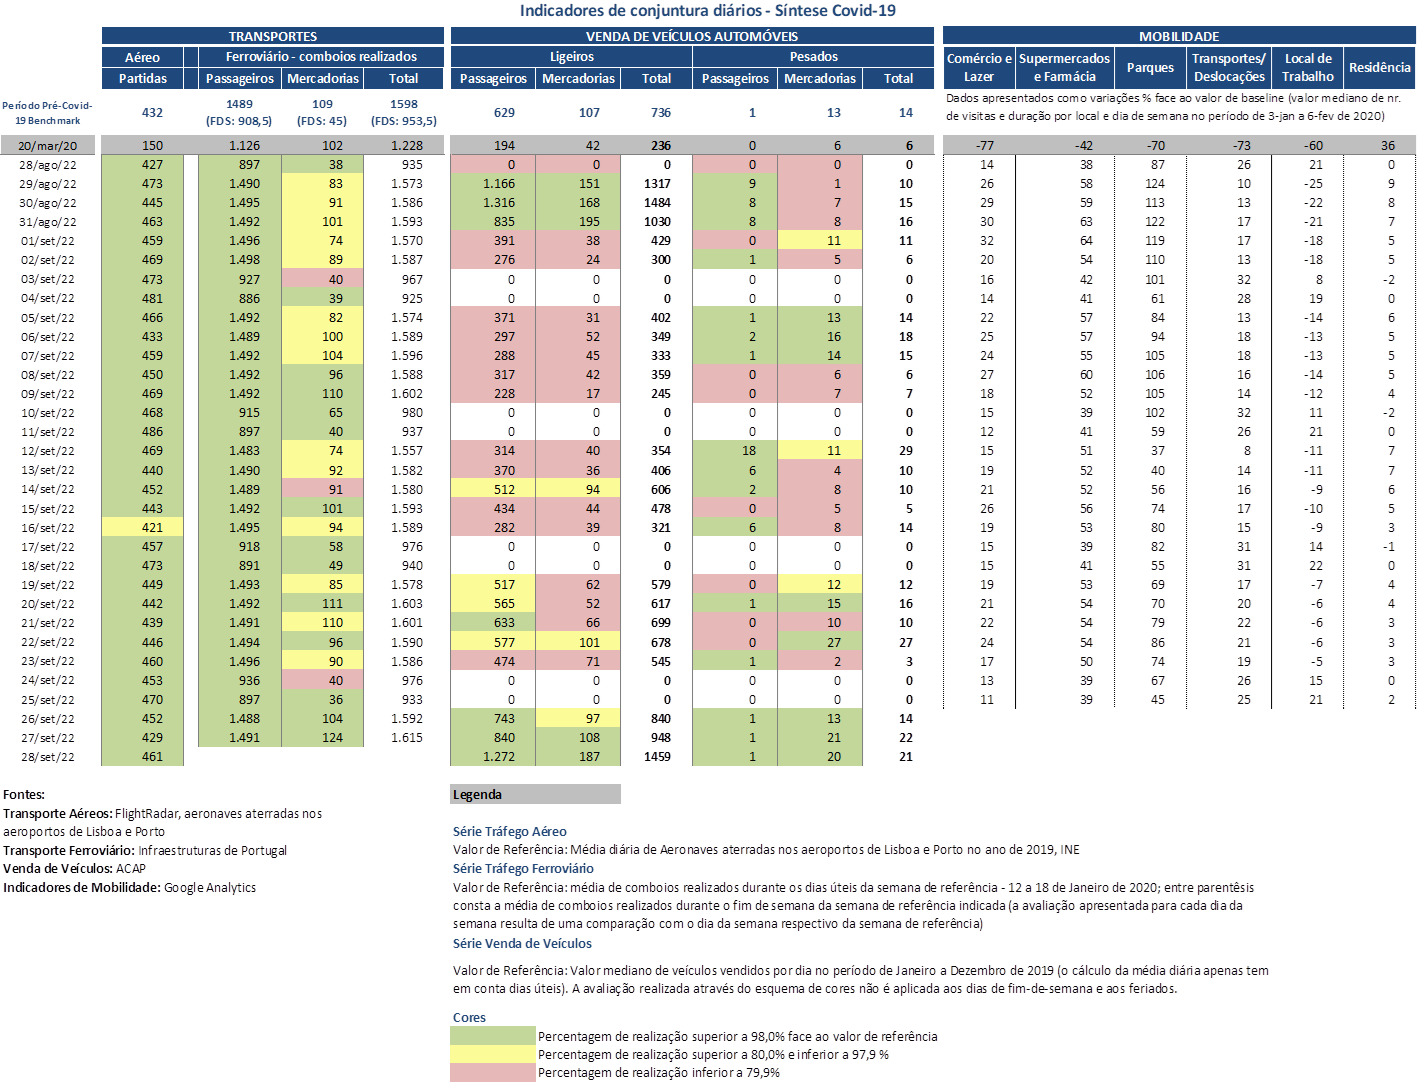This screenshot has width=1417, height=1083.
Task: Select the 'Série Tráfego Ferroviário' heading
Action: pos(523,868)
